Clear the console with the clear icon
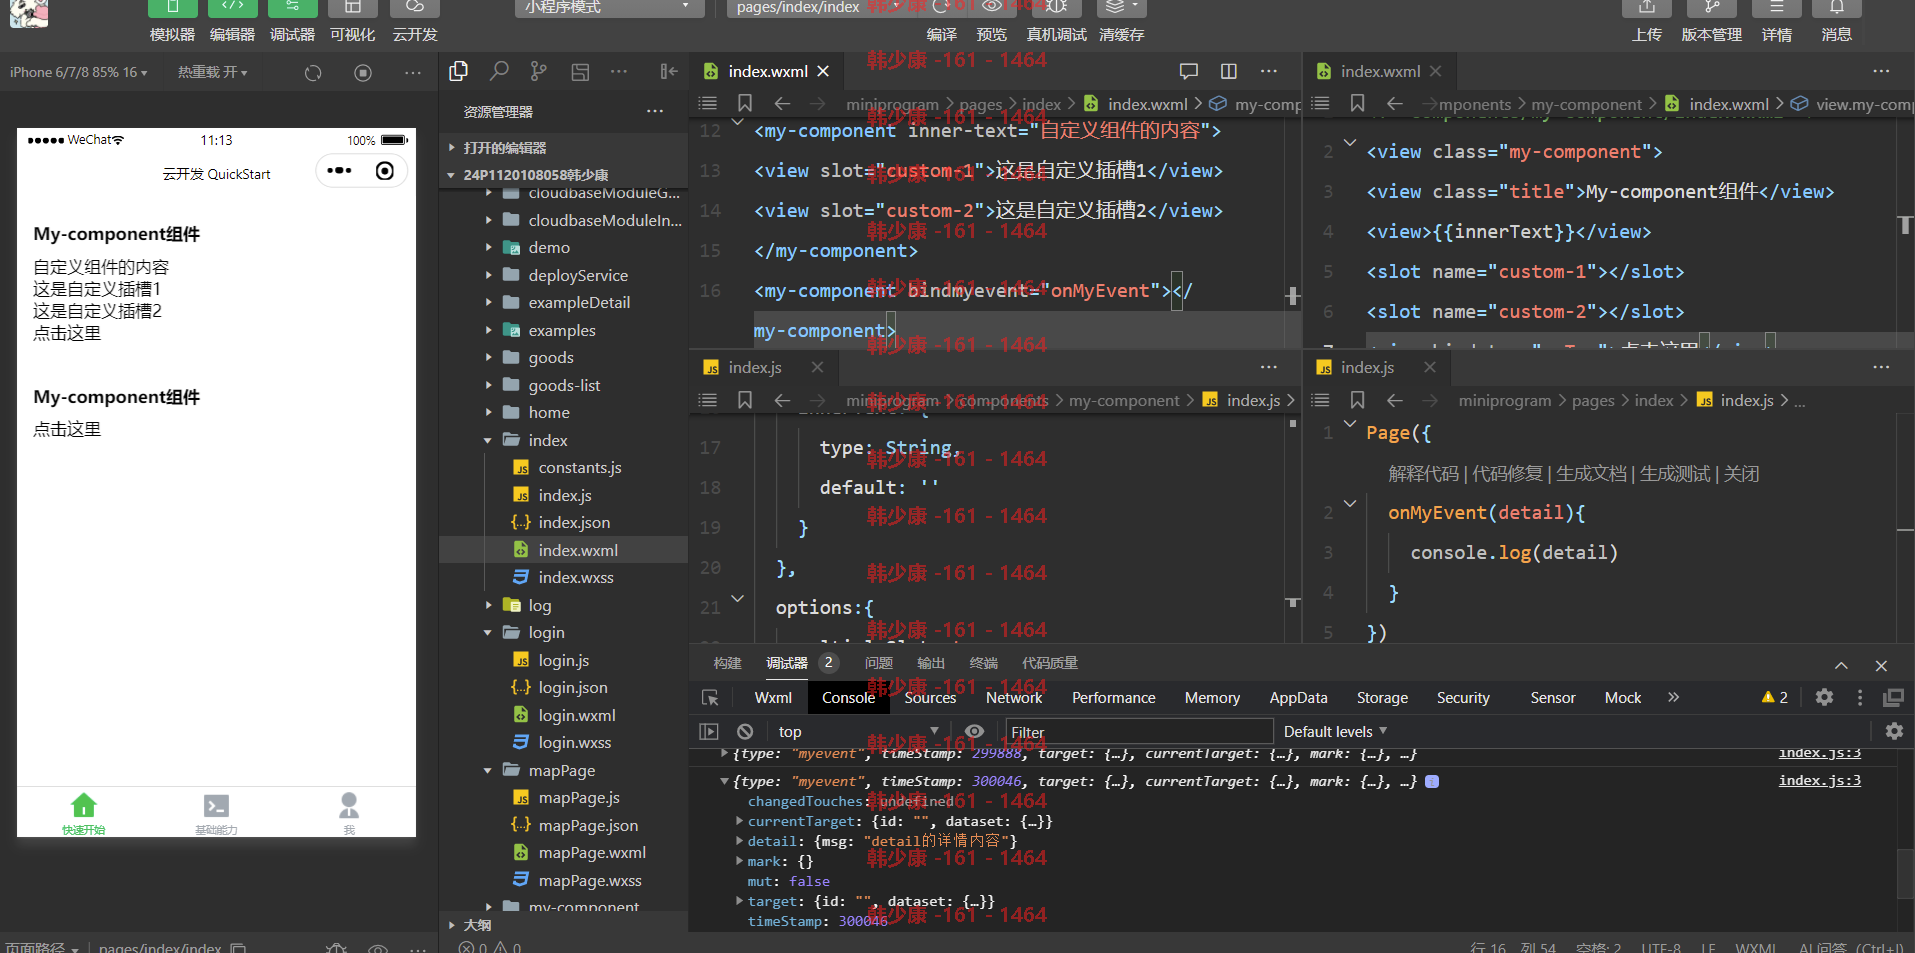 745,731
